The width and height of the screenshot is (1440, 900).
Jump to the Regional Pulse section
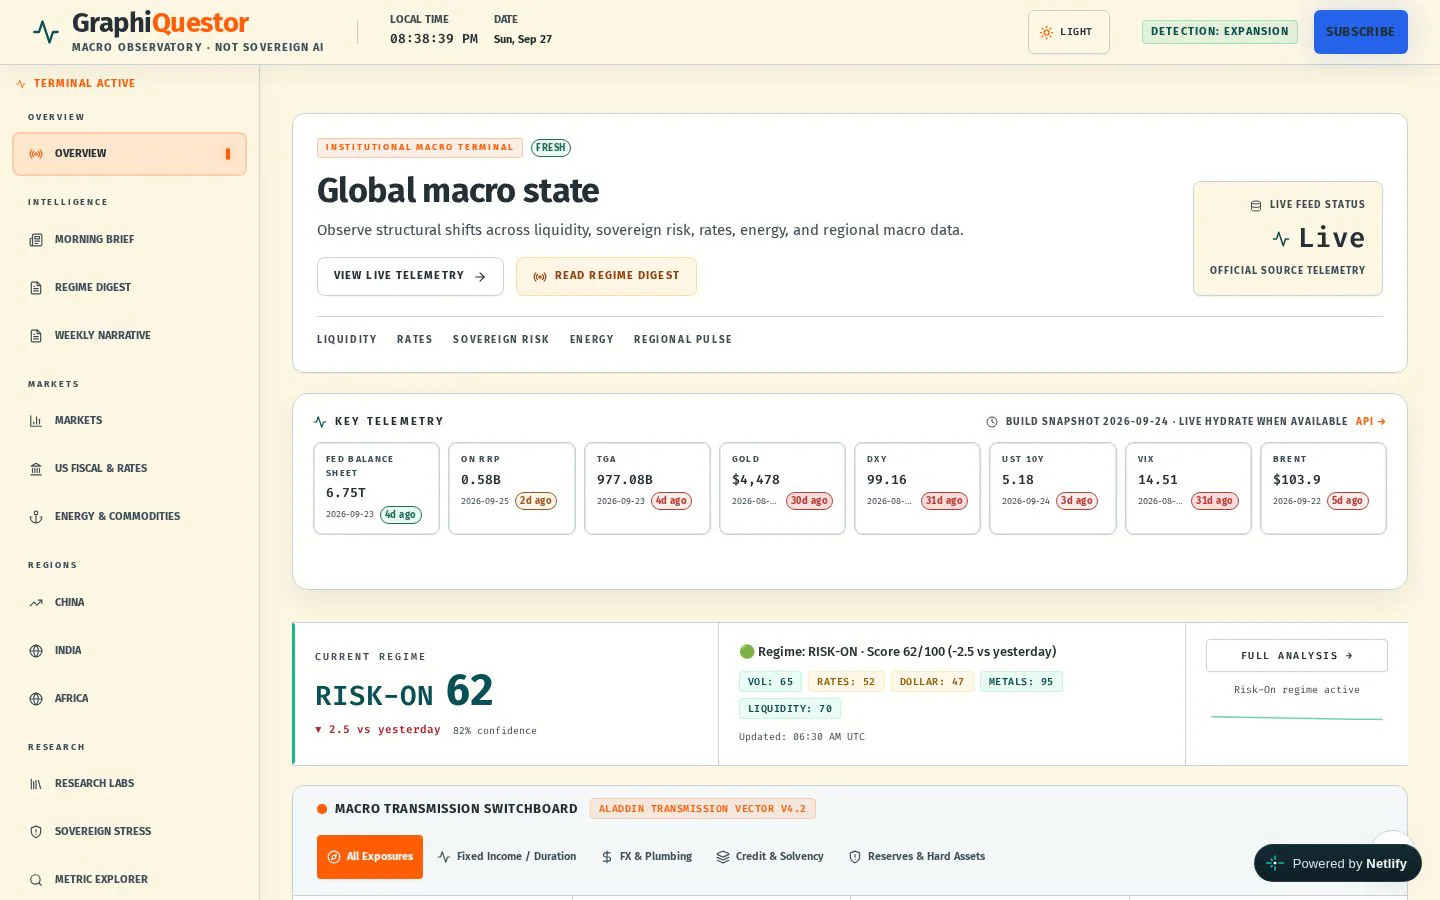point(683,340)
